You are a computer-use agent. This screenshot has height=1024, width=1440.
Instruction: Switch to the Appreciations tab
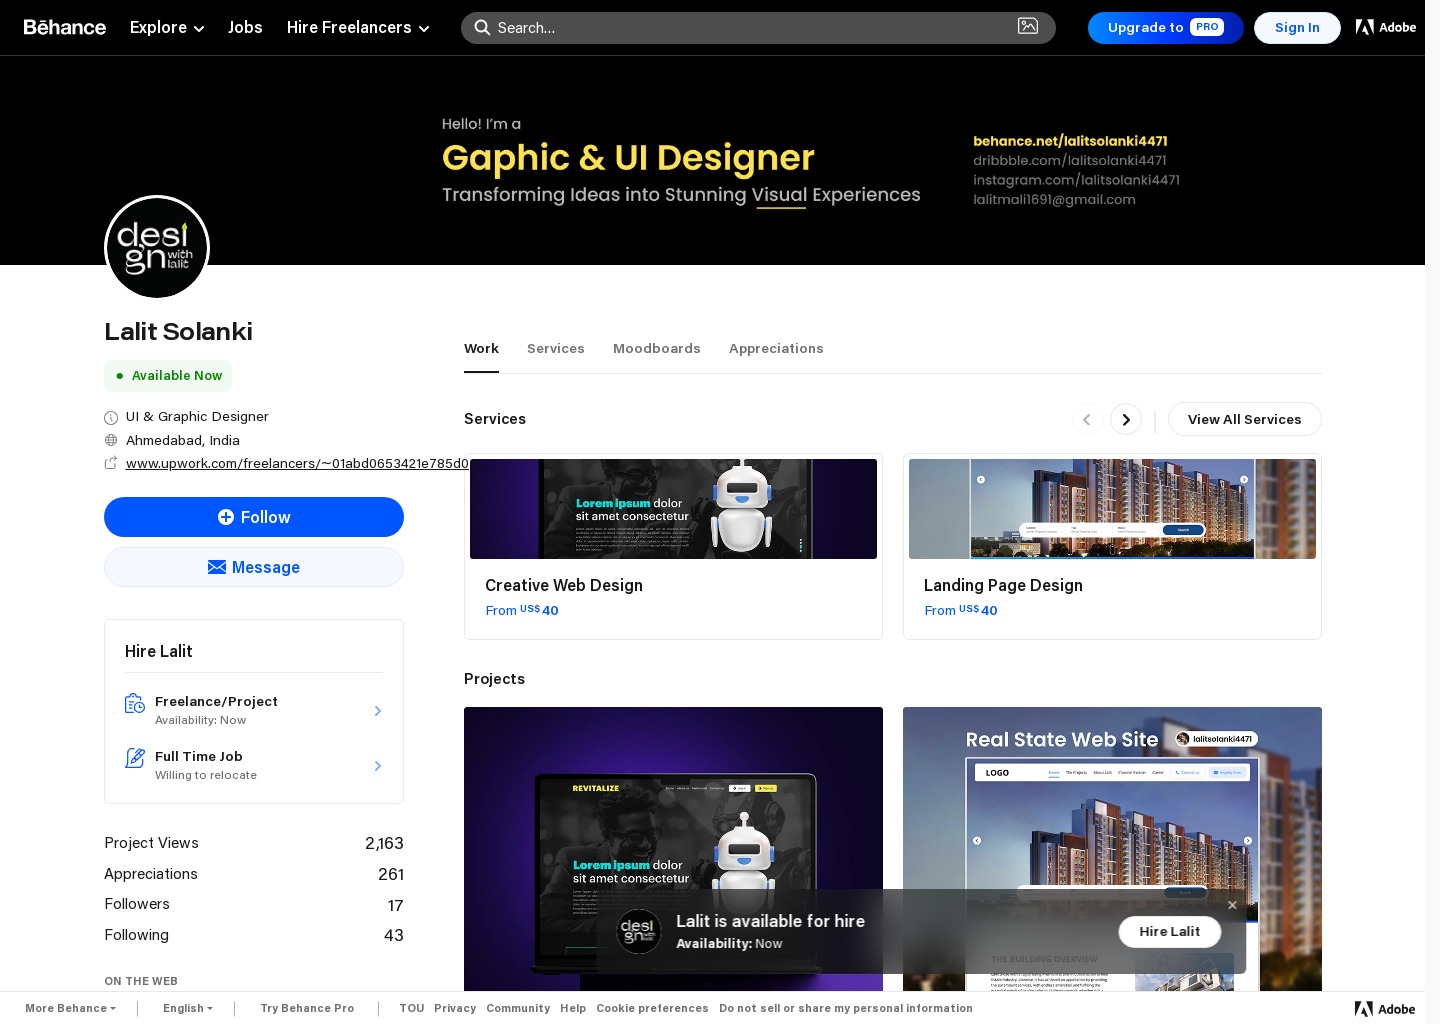[776, 348]
